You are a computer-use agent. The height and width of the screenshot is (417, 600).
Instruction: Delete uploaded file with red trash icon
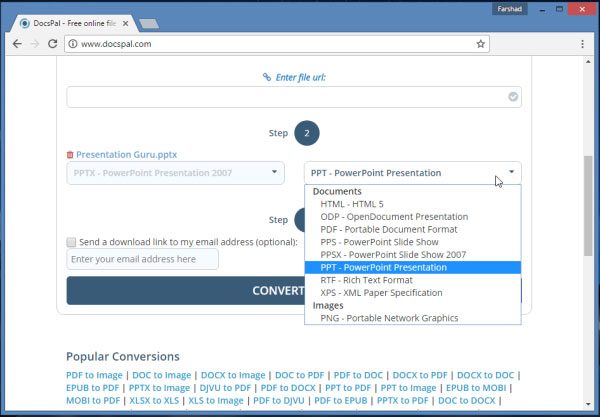[x=70, y=155]
